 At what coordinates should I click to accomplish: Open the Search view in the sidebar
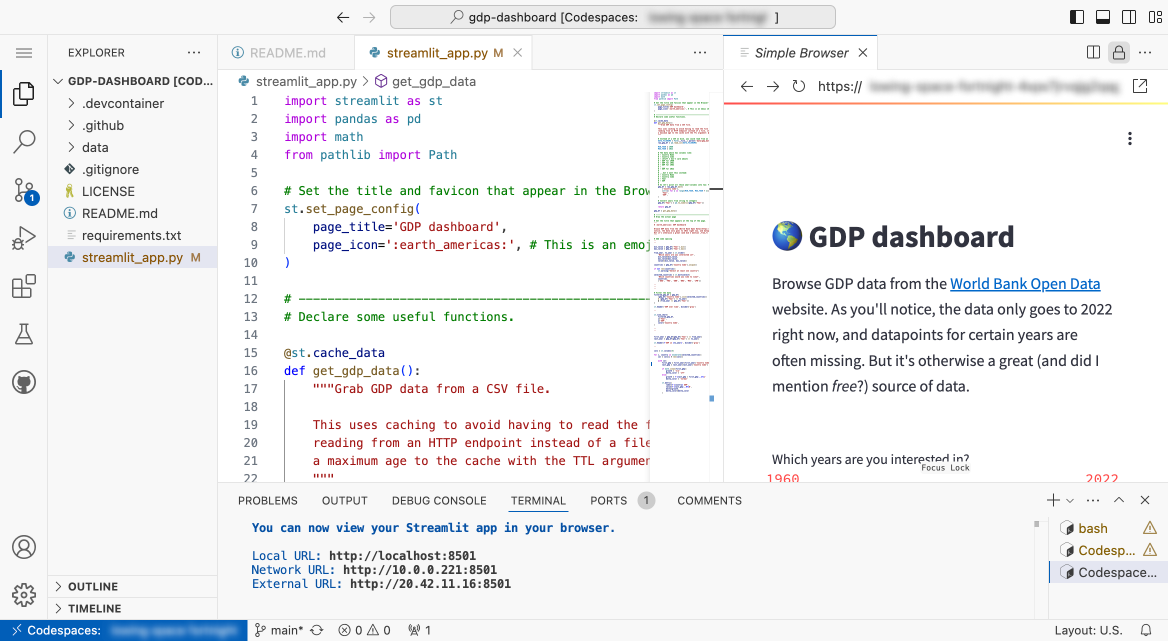[x=24, y=141]
